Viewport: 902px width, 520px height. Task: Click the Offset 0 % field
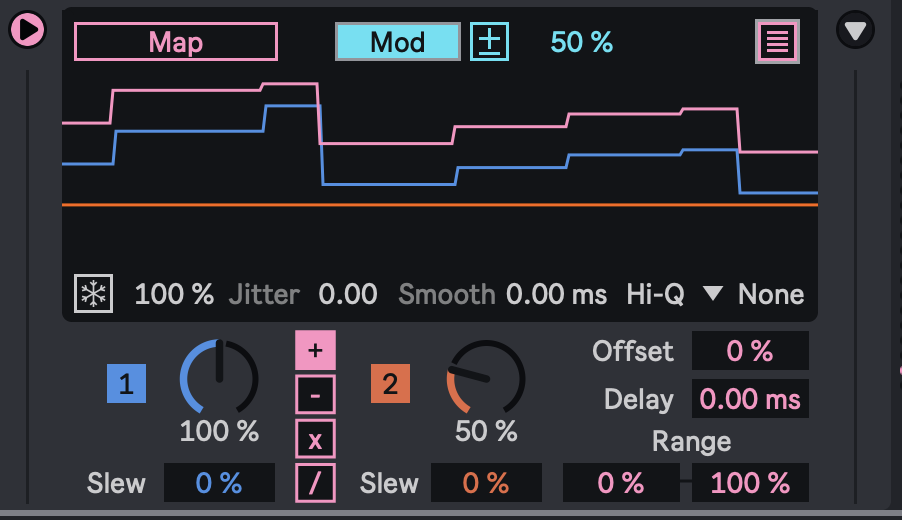(749, 351)
